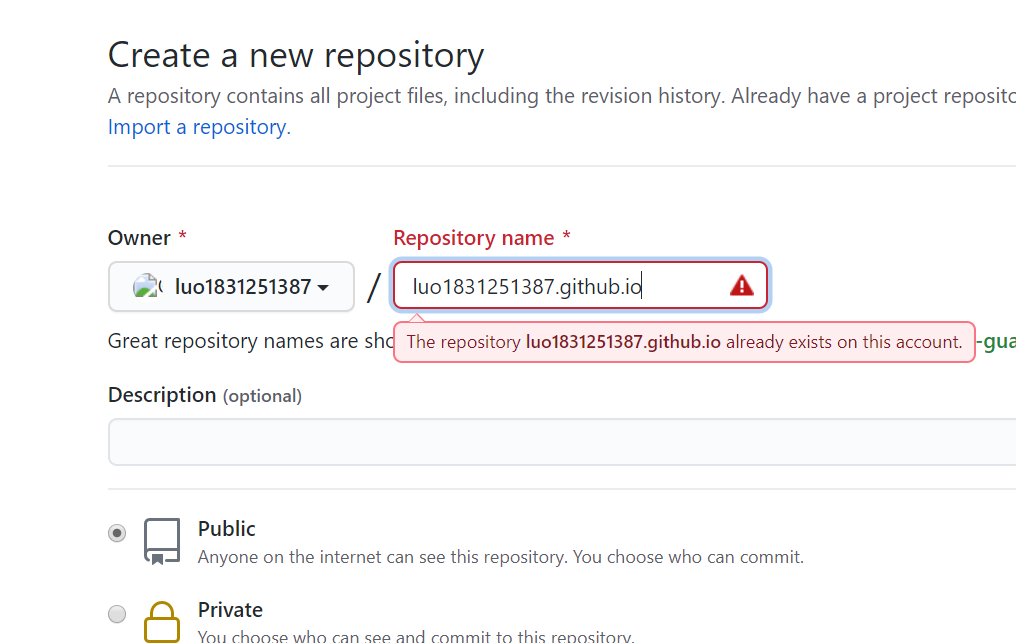Focus the Repository name input field
The image size is (1016, 643).
(581, 286)
